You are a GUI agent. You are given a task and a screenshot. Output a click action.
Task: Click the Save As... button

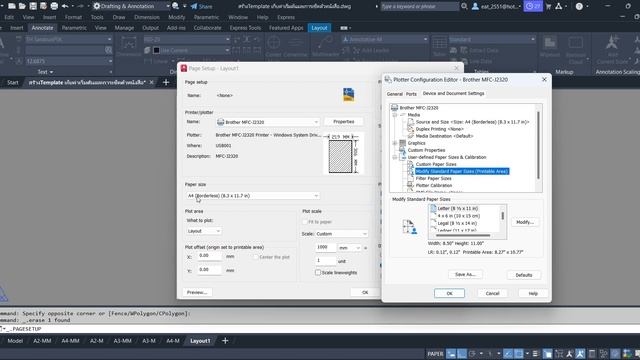pyautogui.click(x=465, y=275)
